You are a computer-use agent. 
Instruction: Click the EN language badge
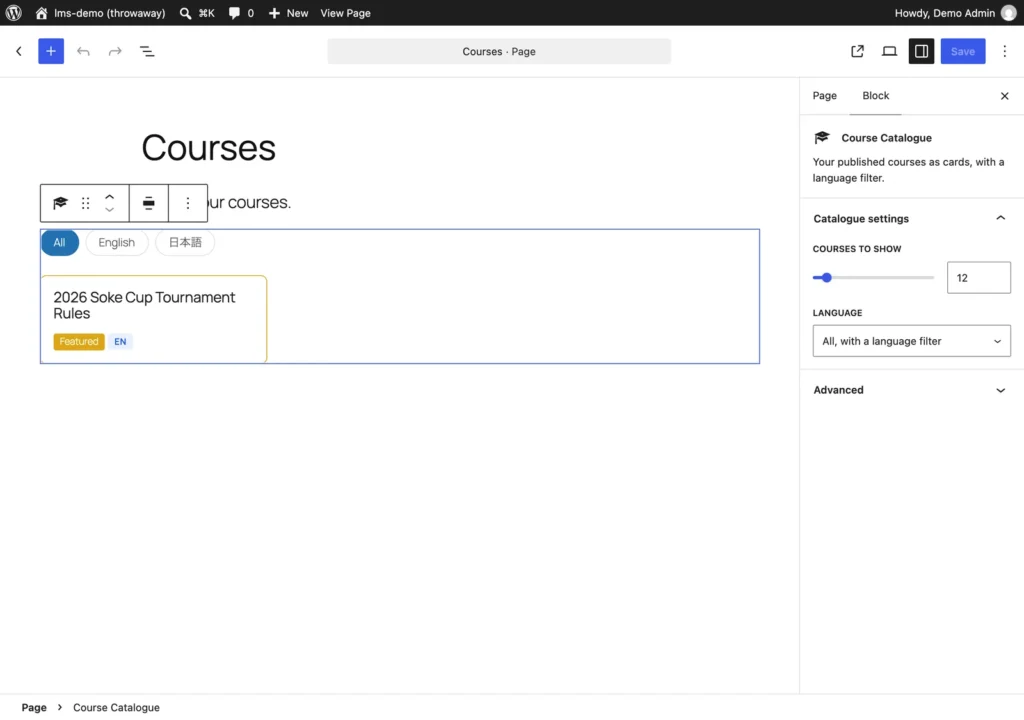[x=120, y=342]
